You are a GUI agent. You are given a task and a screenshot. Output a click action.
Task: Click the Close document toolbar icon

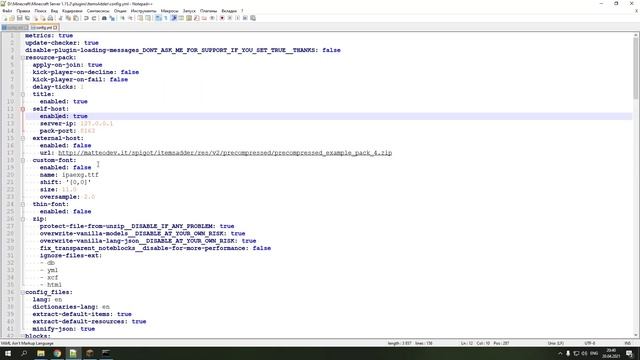pyautogui.click(x=36, y=18)
